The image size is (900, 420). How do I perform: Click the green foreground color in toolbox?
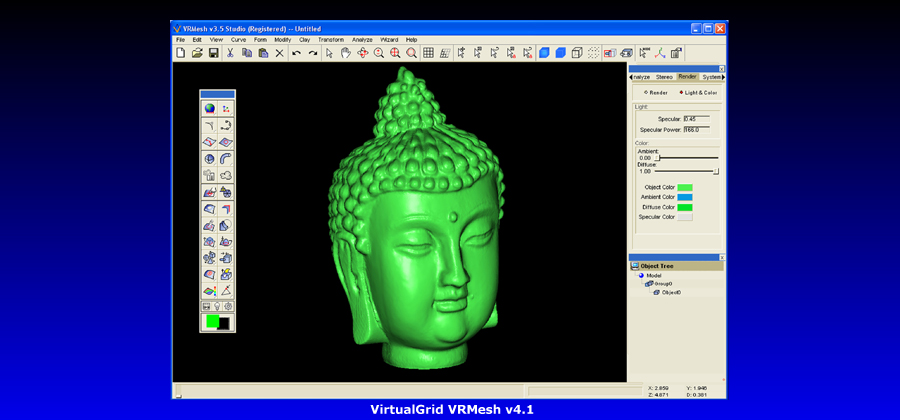212,321
